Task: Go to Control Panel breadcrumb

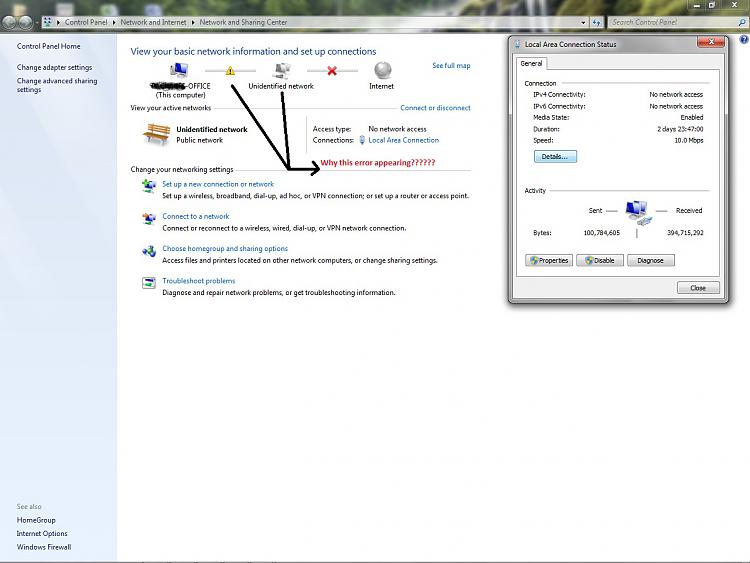Action: click(86, 22)
